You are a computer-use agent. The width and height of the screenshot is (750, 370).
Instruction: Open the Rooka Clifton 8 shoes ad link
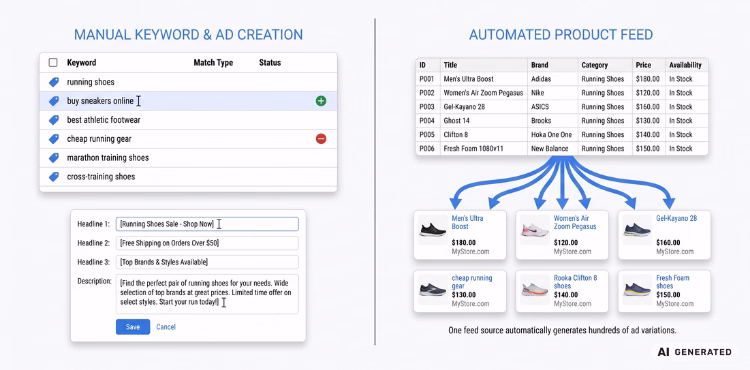click(x=575, y=282)
